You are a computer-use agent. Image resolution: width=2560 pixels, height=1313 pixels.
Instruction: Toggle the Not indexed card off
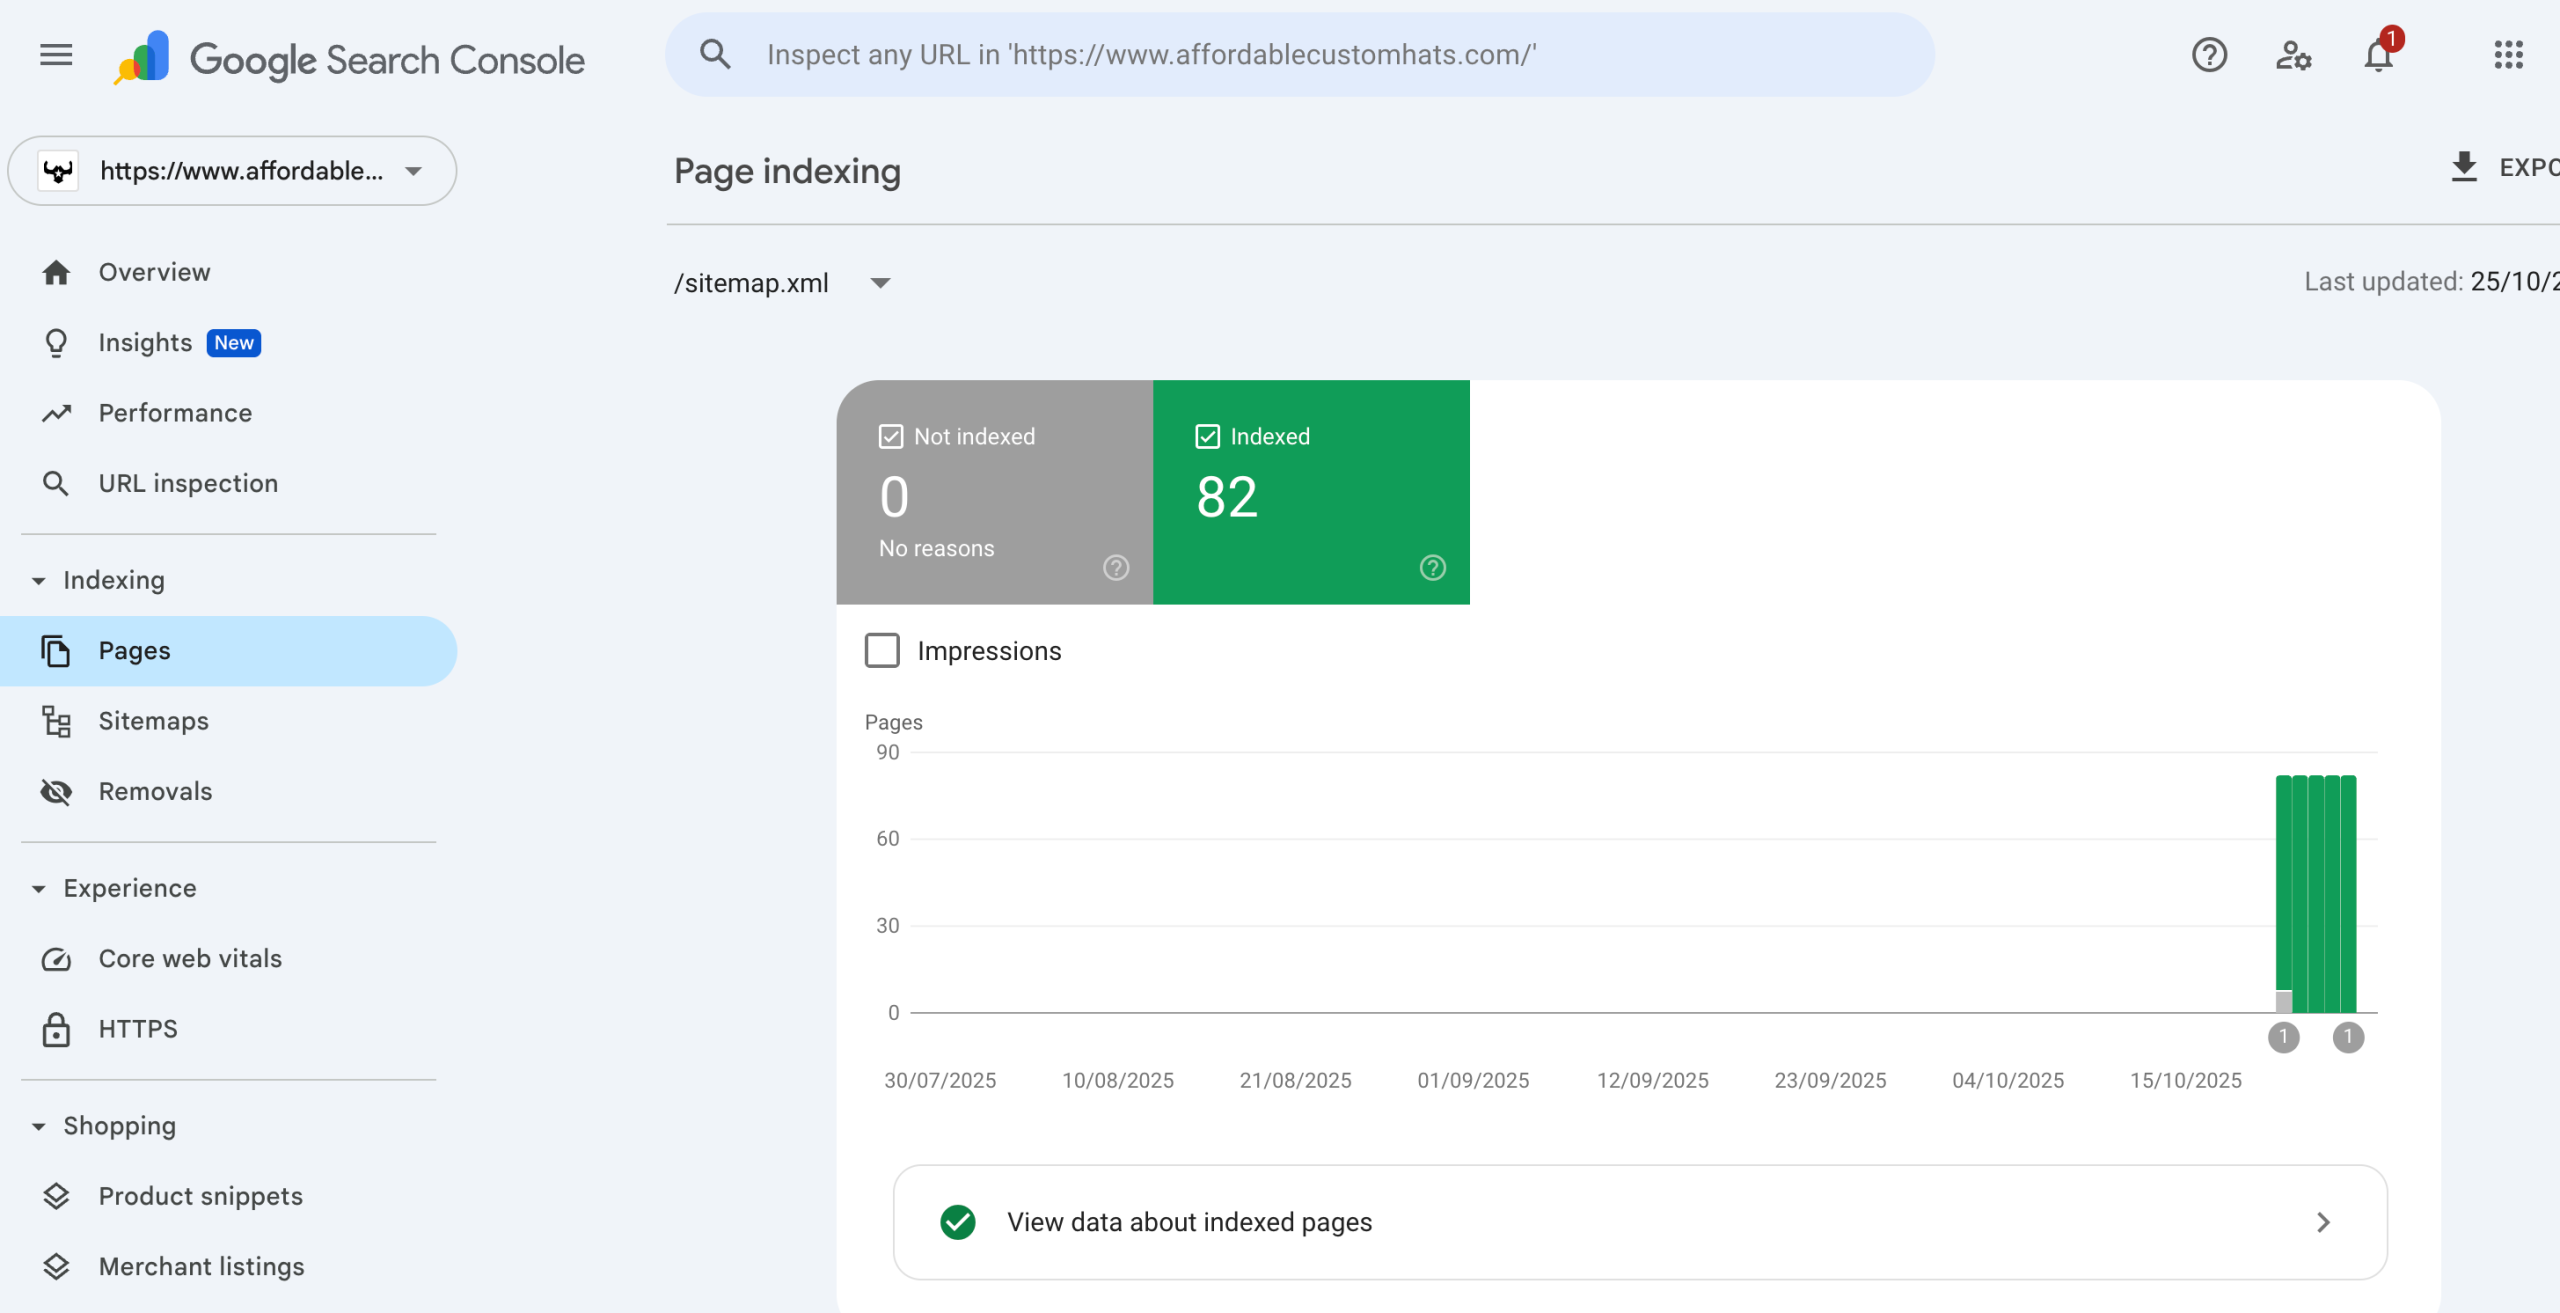(993, 492)
